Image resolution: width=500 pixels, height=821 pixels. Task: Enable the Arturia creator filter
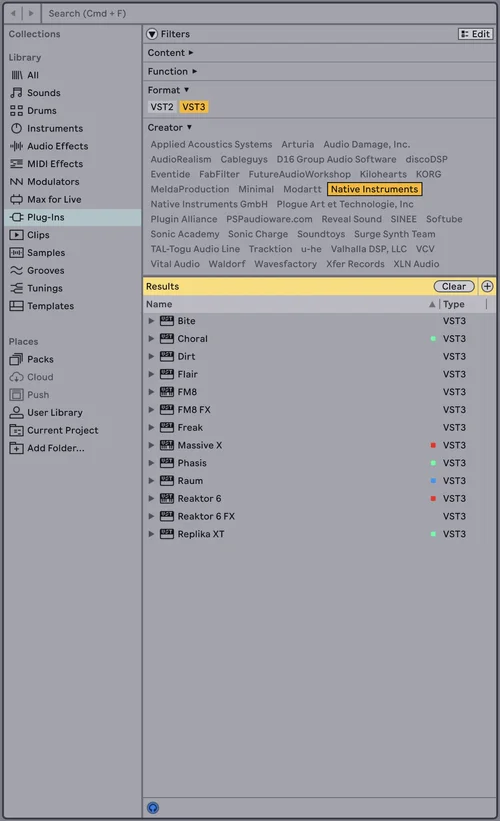point(297,145)
